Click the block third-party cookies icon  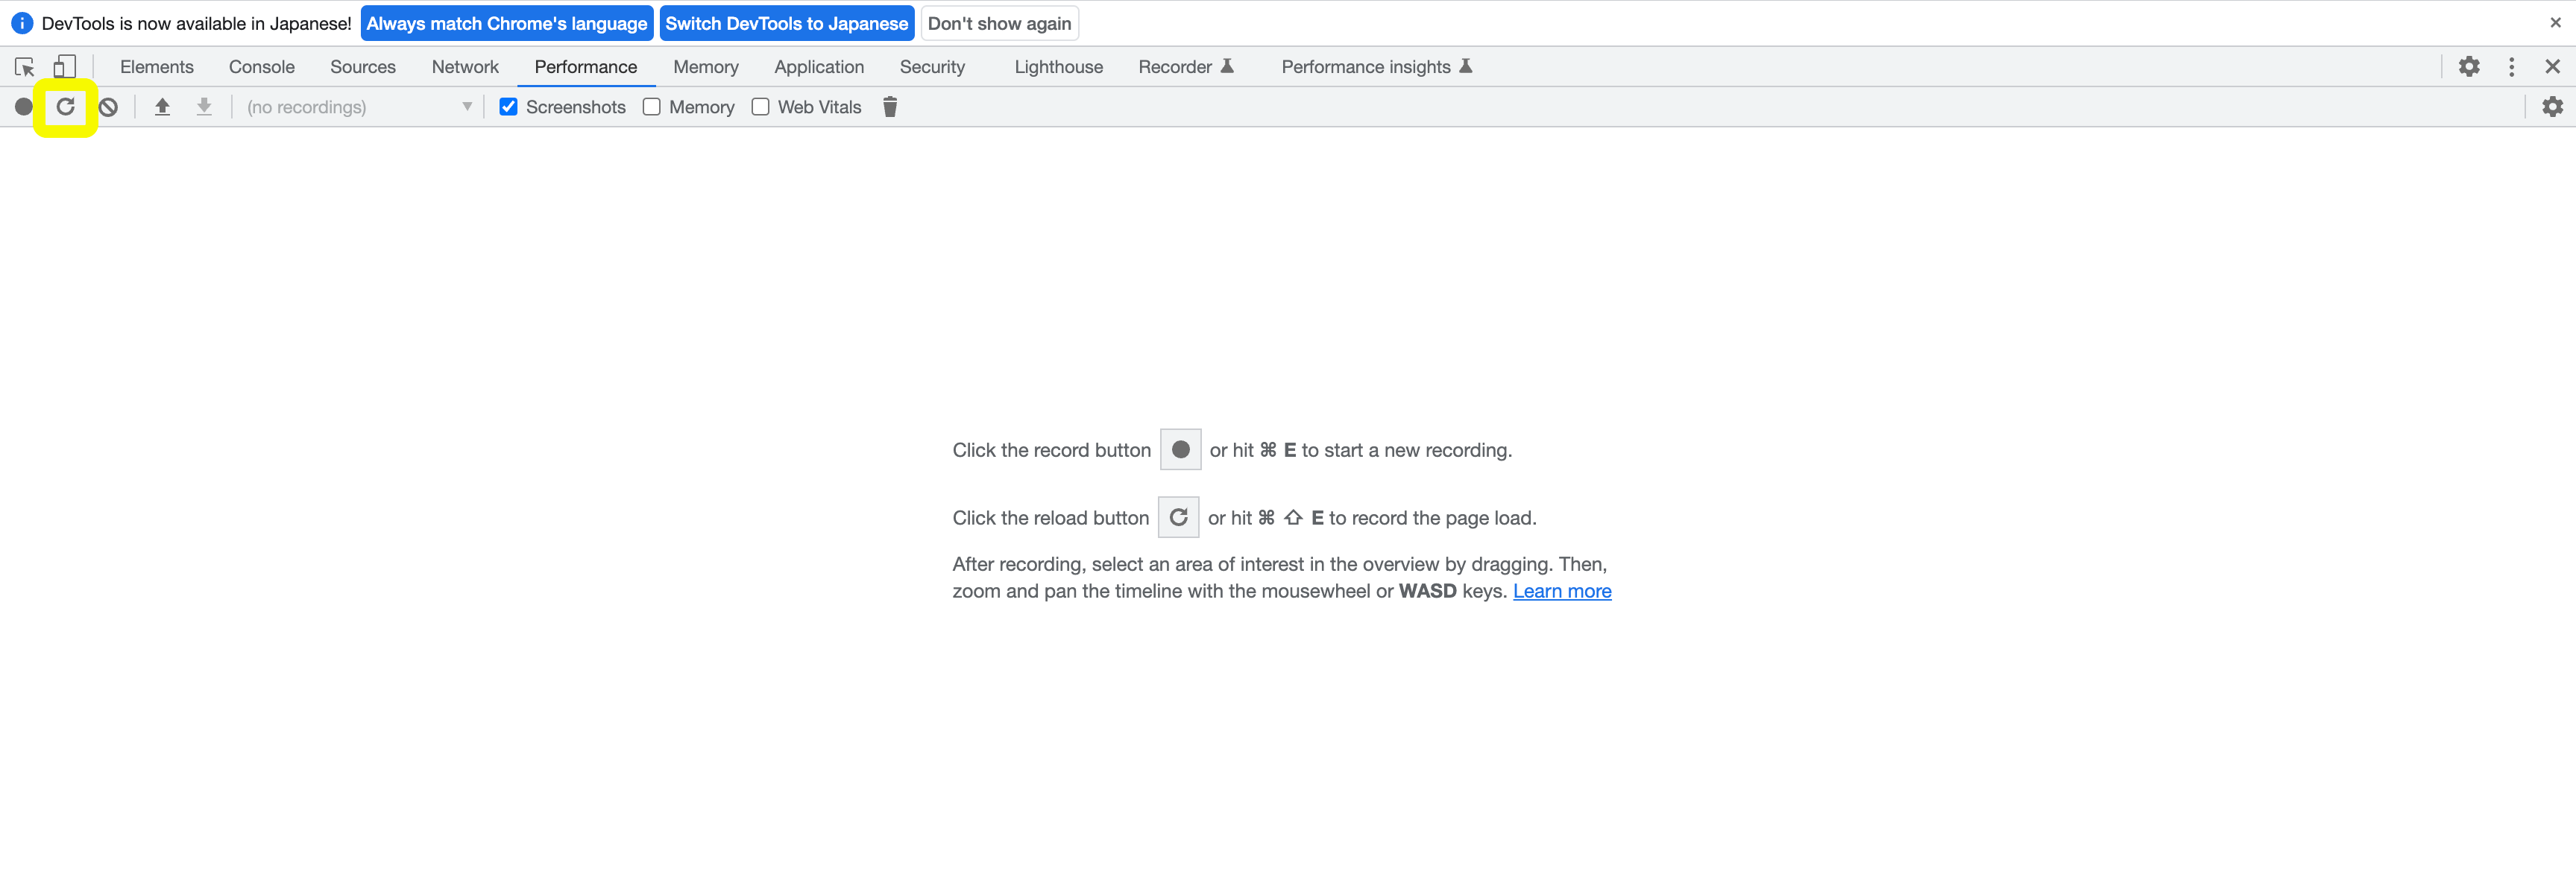[107, 107]
